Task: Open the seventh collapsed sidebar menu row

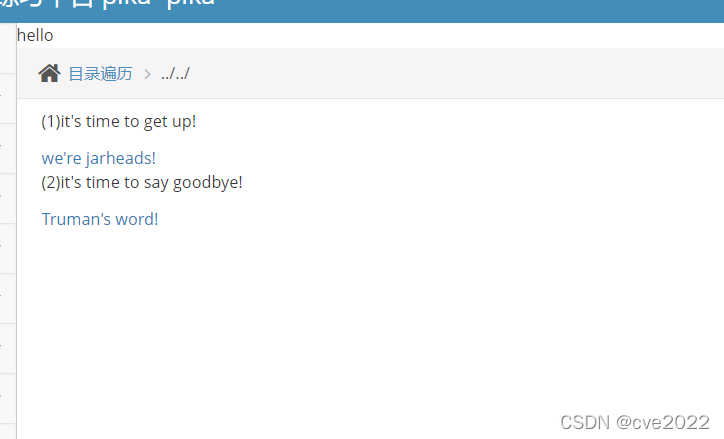Action: (x=7, y=398)
